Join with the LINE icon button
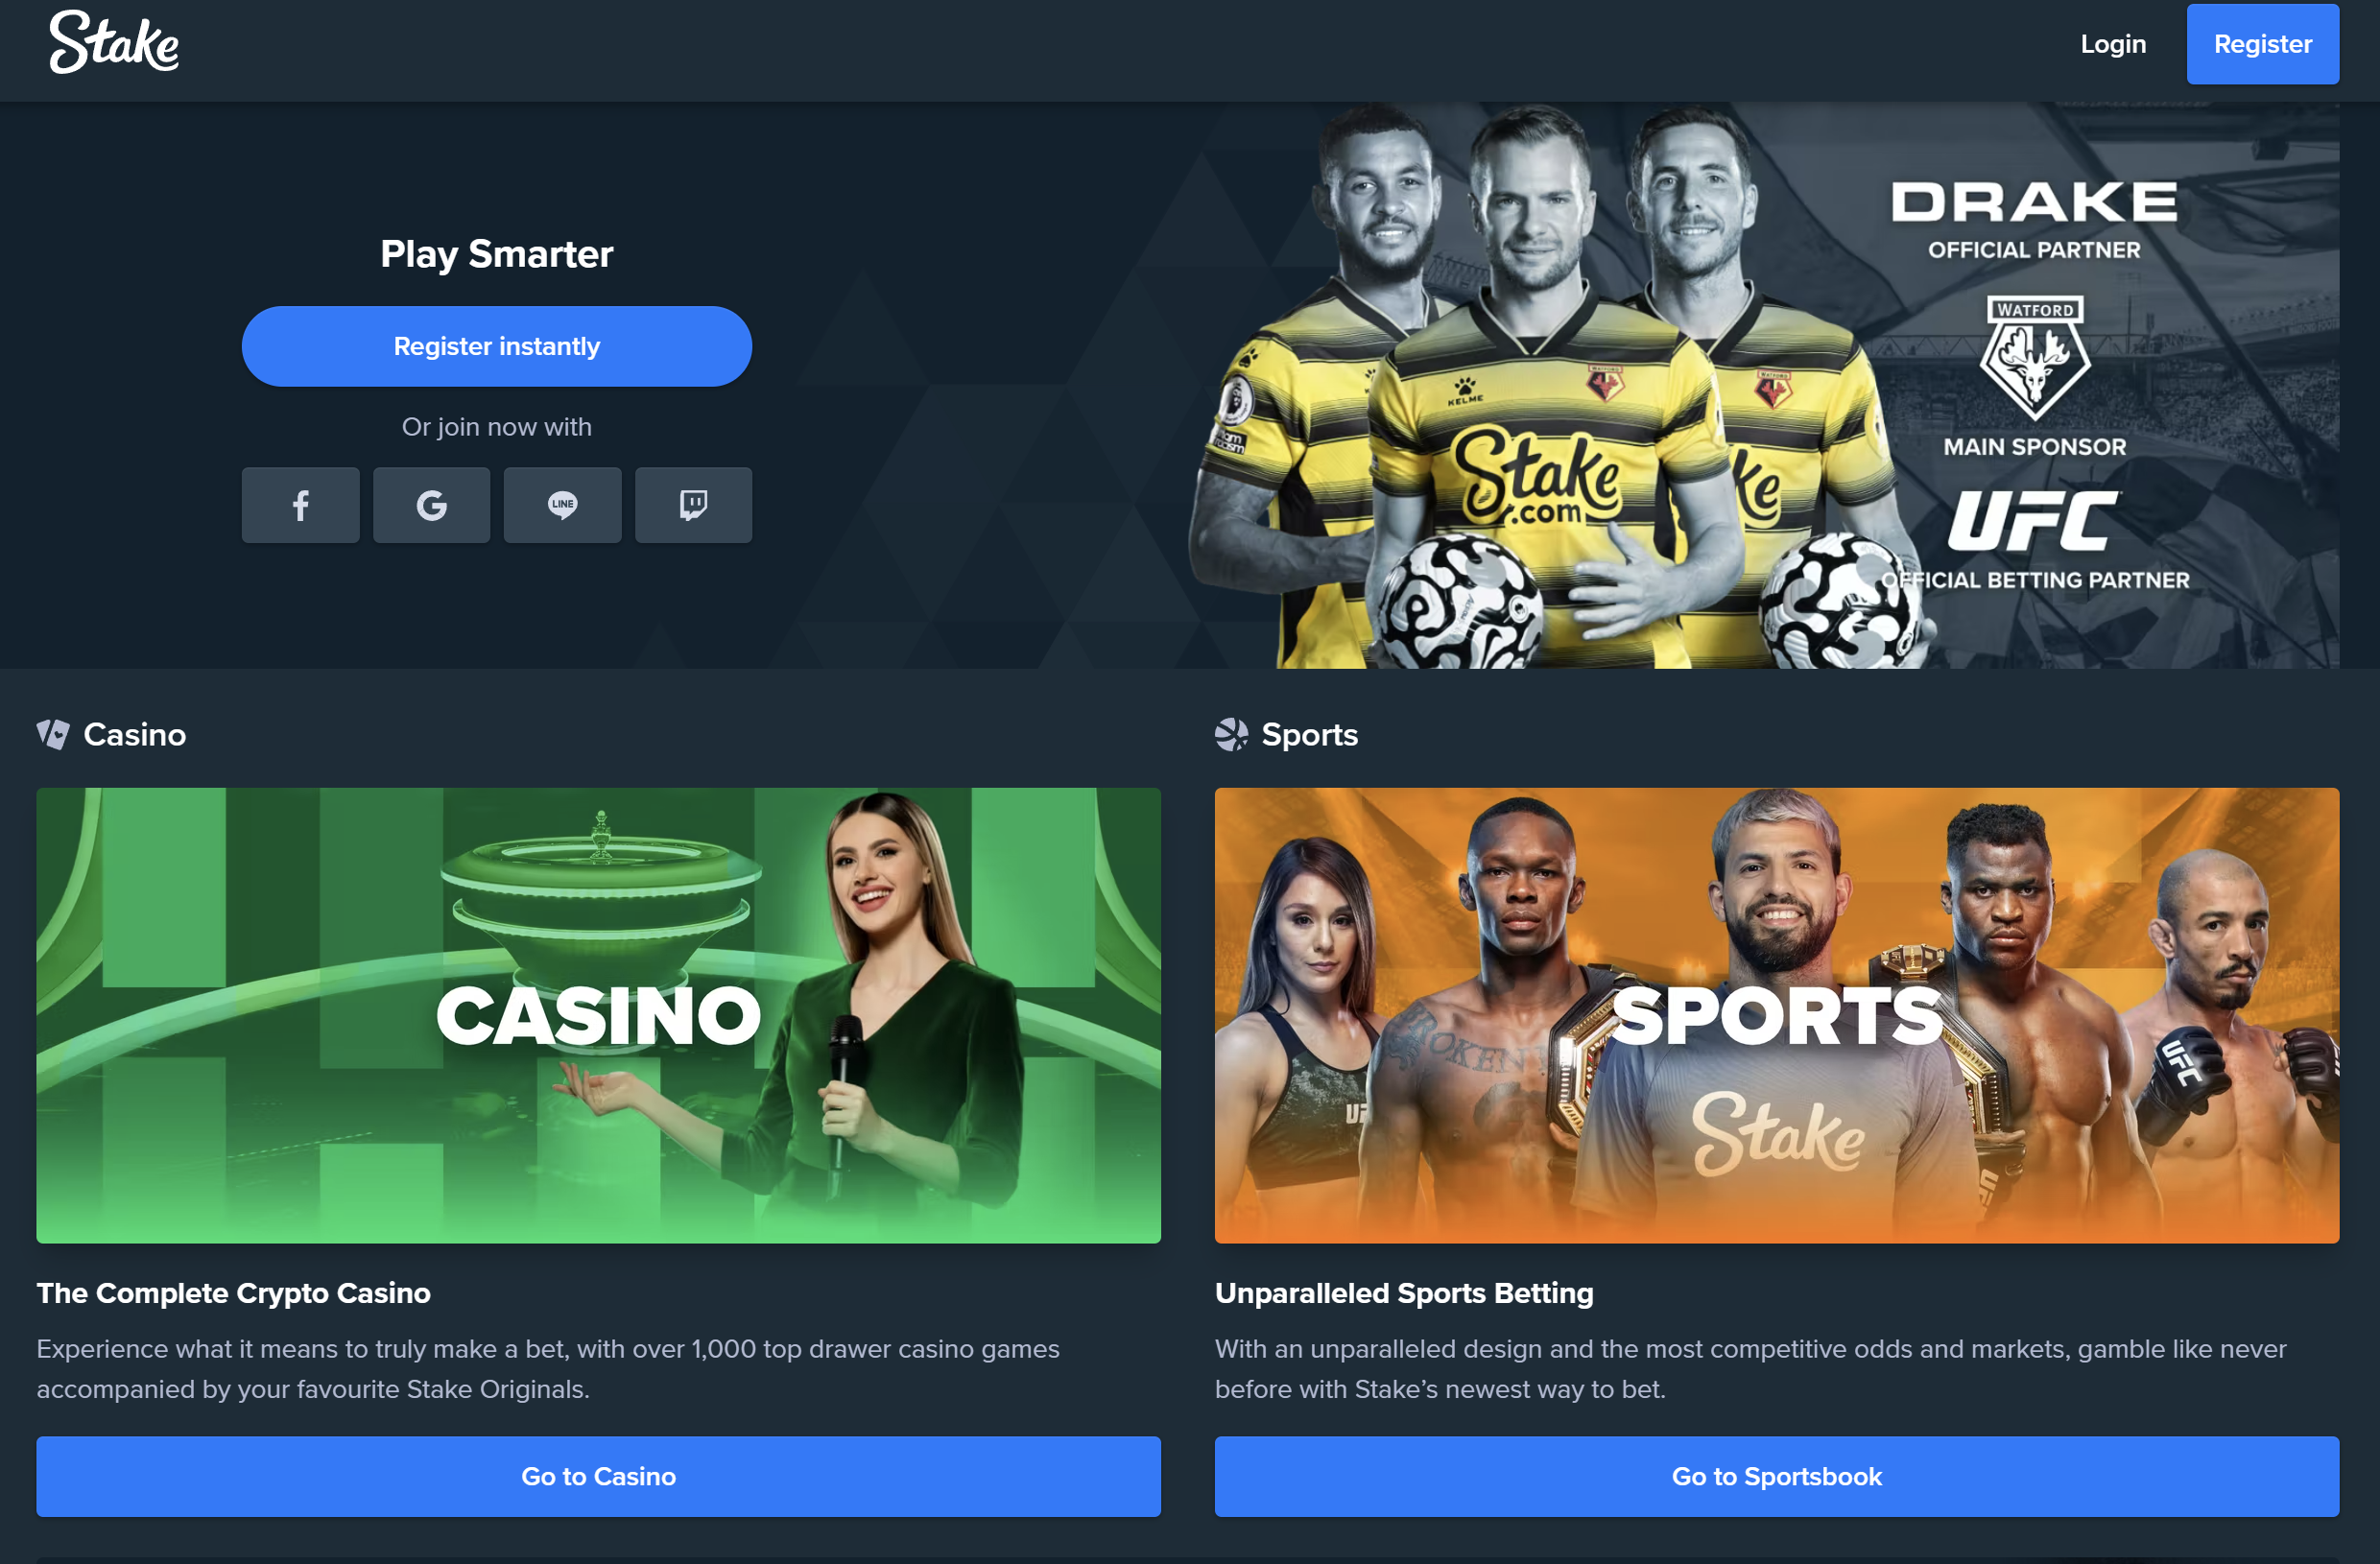This screenshot has width=2380, height=1564. click(x=562, y=505)
